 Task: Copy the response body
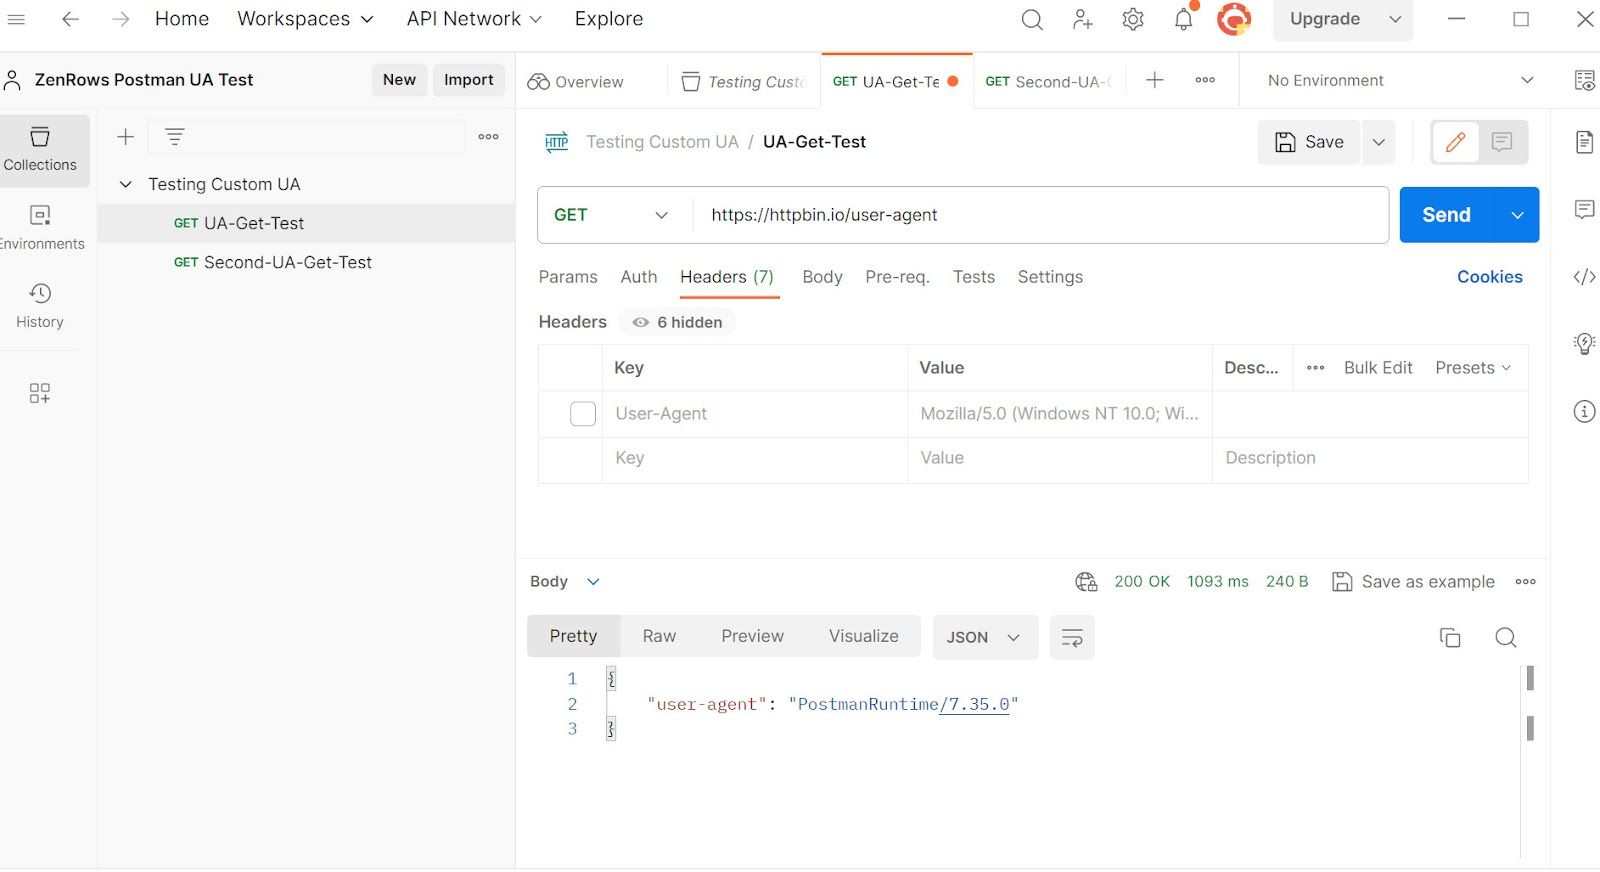pos(1450,637)
